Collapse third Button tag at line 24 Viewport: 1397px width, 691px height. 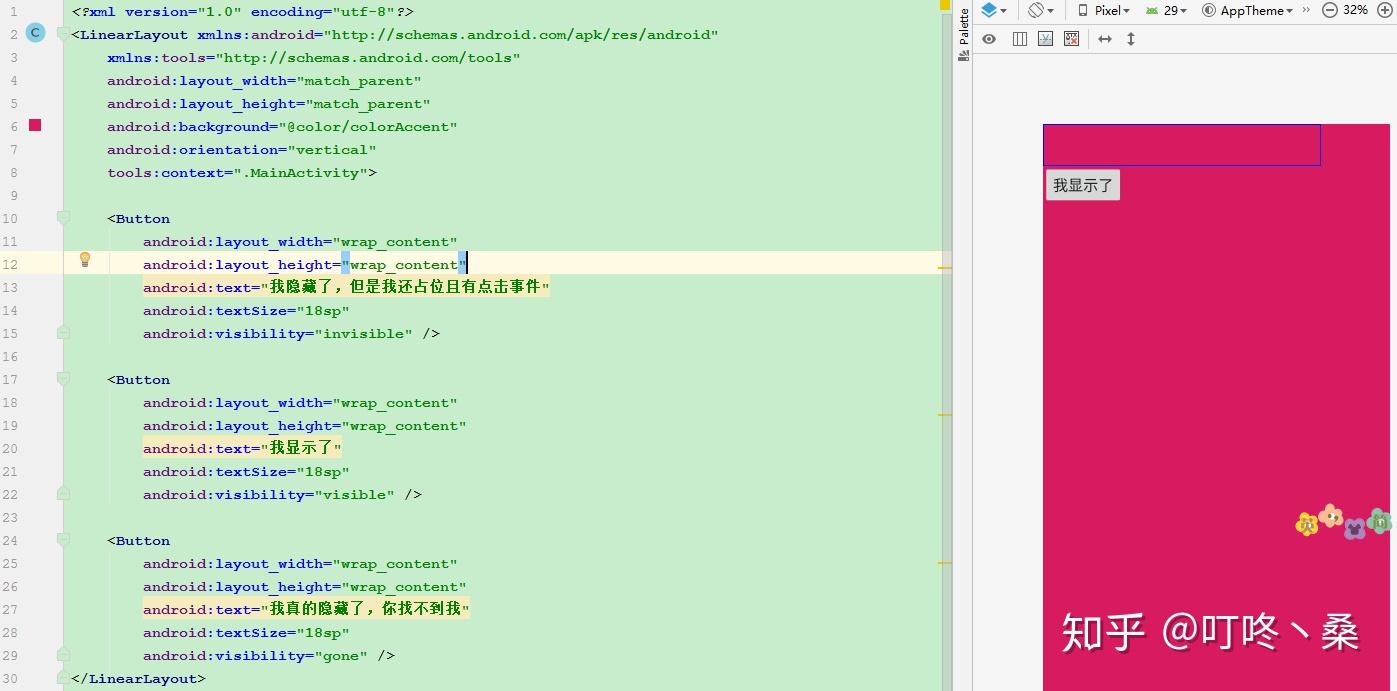(x=64, y=540)
